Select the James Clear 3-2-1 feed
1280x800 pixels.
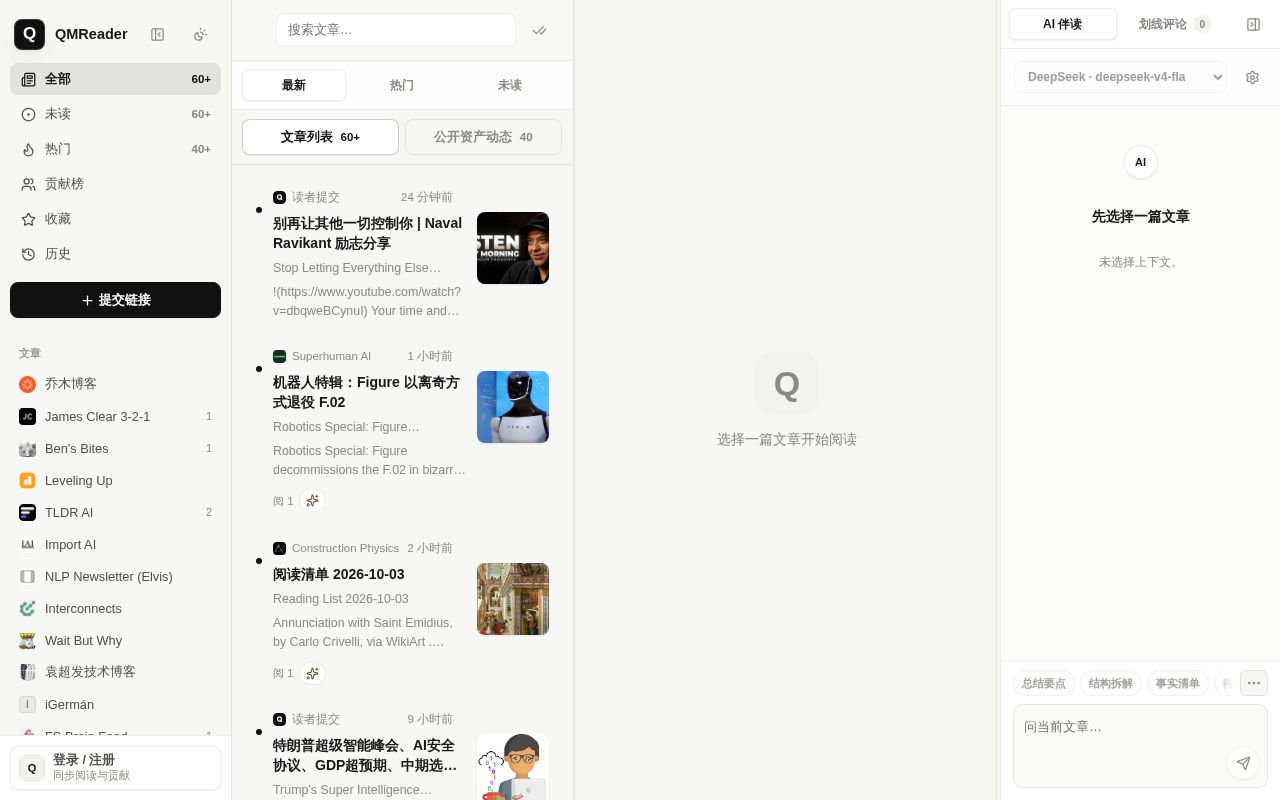point(115,416)
